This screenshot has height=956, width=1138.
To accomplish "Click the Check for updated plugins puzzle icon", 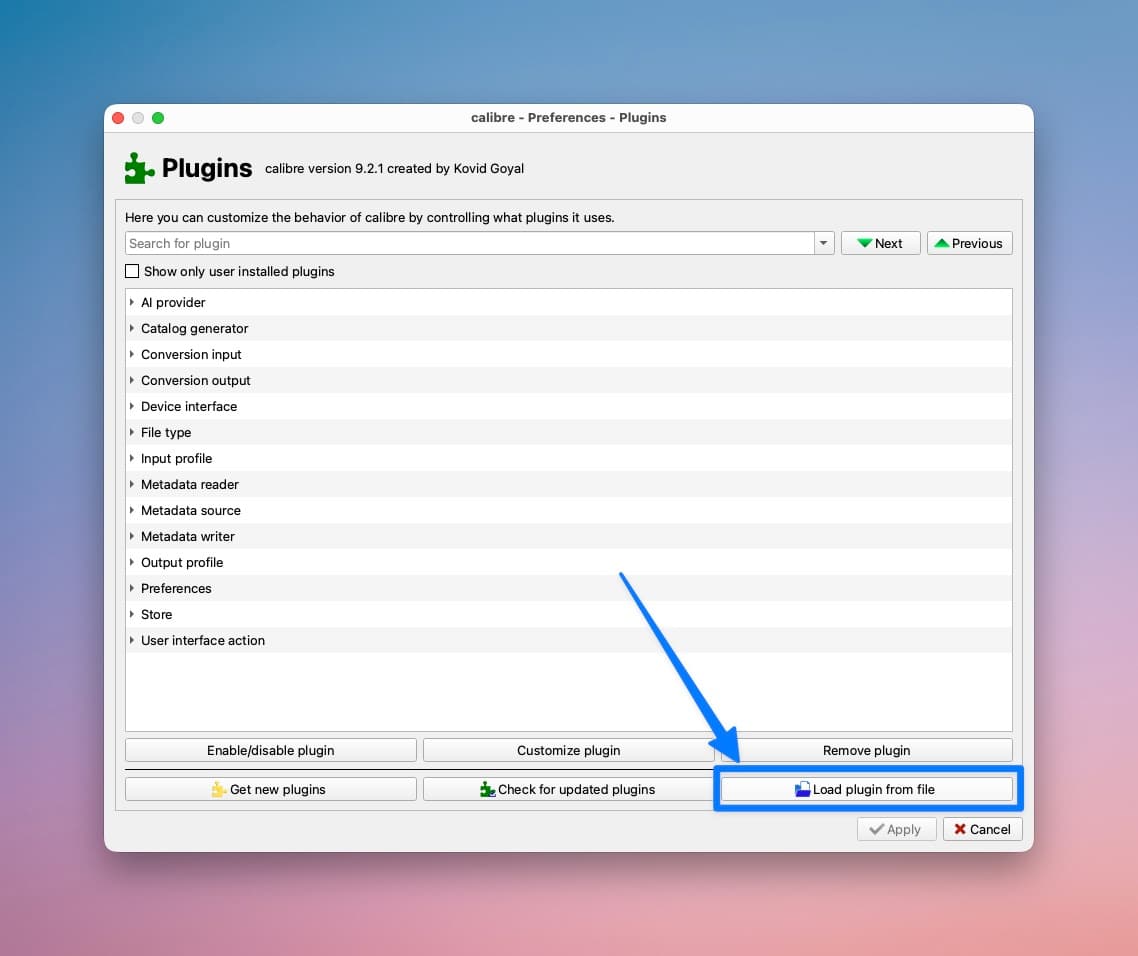I will click(x=488, y=789).
